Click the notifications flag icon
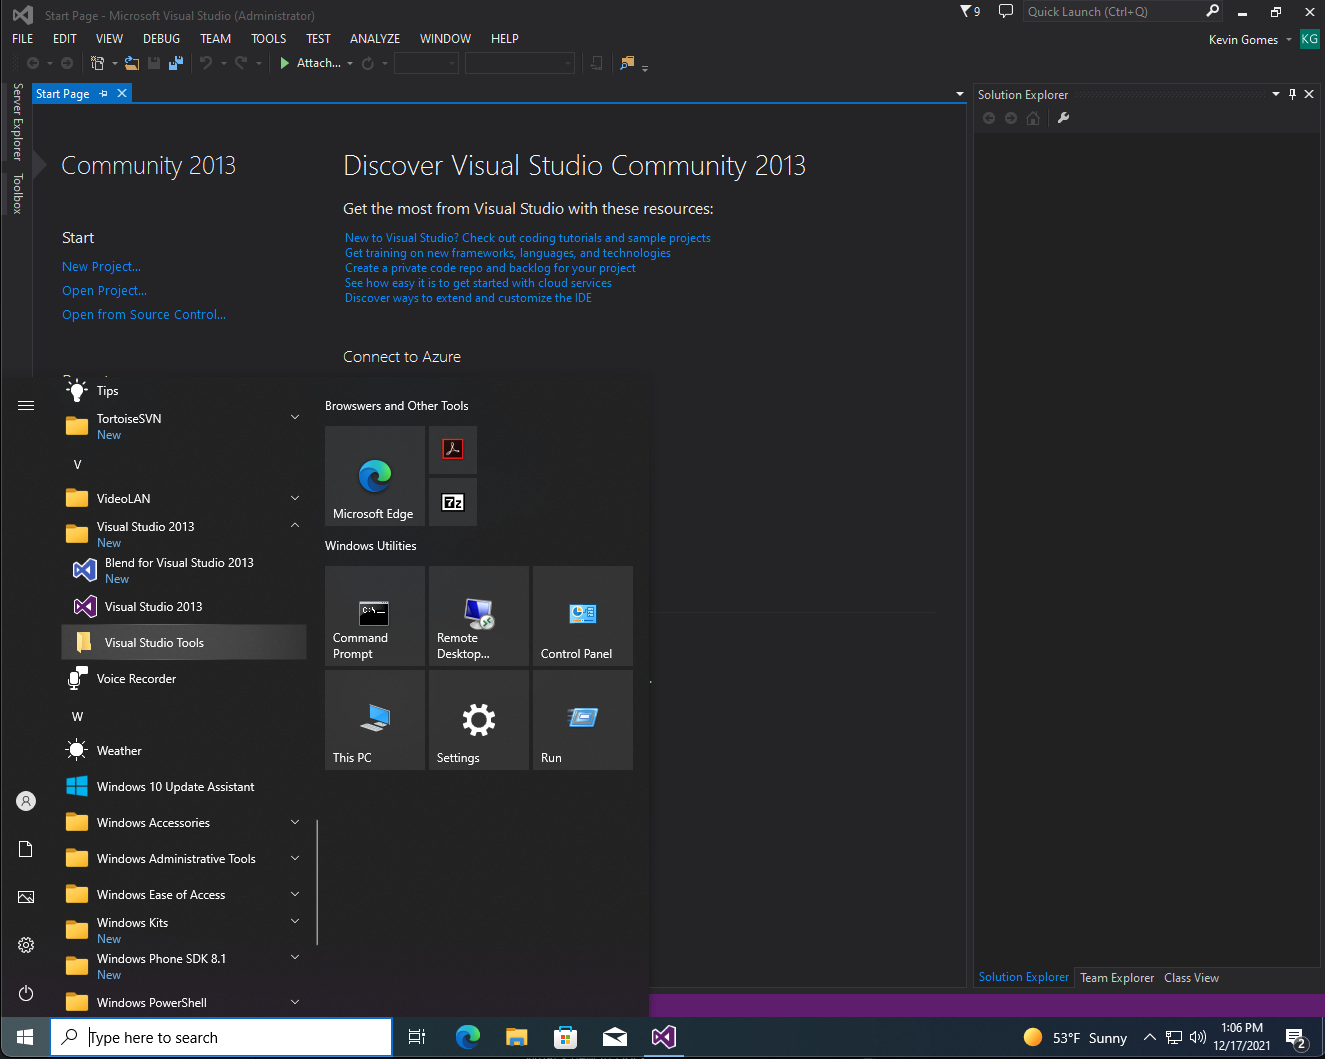Screen dimensions: 1325x1059 tap(970, 11)
